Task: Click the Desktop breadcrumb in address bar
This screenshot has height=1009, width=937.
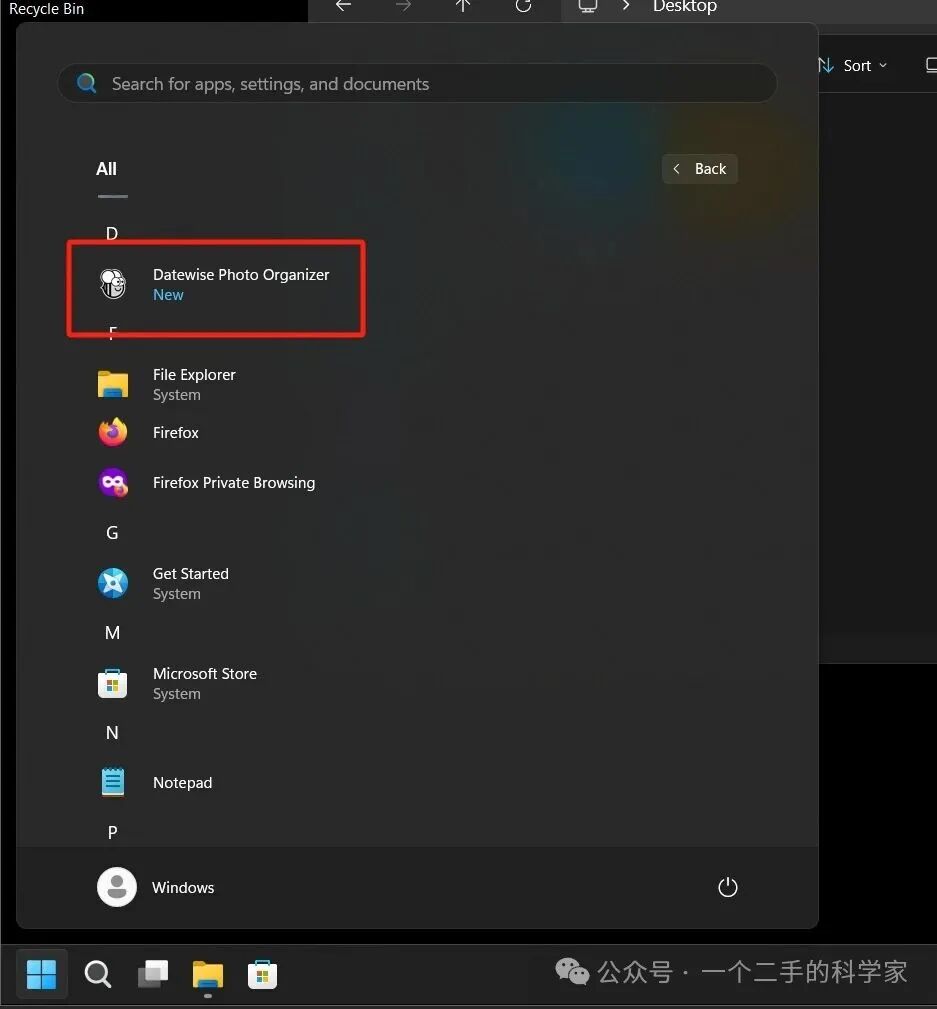Action: coord(685,6)
